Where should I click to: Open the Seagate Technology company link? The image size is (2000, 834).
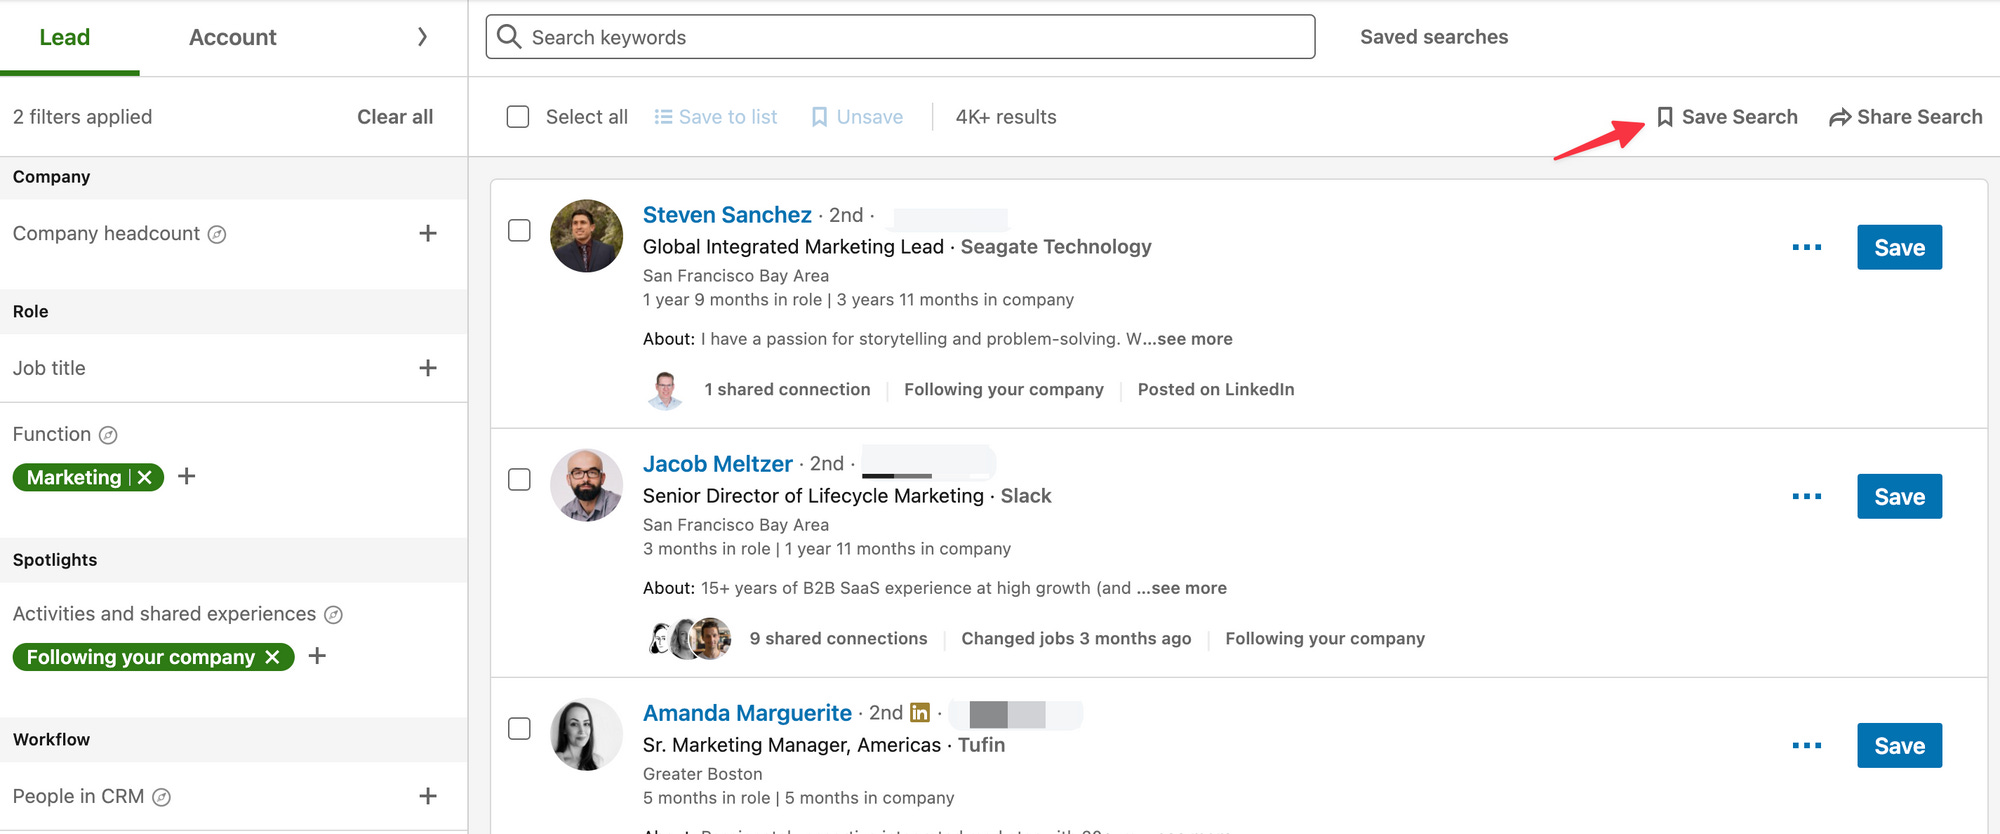point(1056,247)
